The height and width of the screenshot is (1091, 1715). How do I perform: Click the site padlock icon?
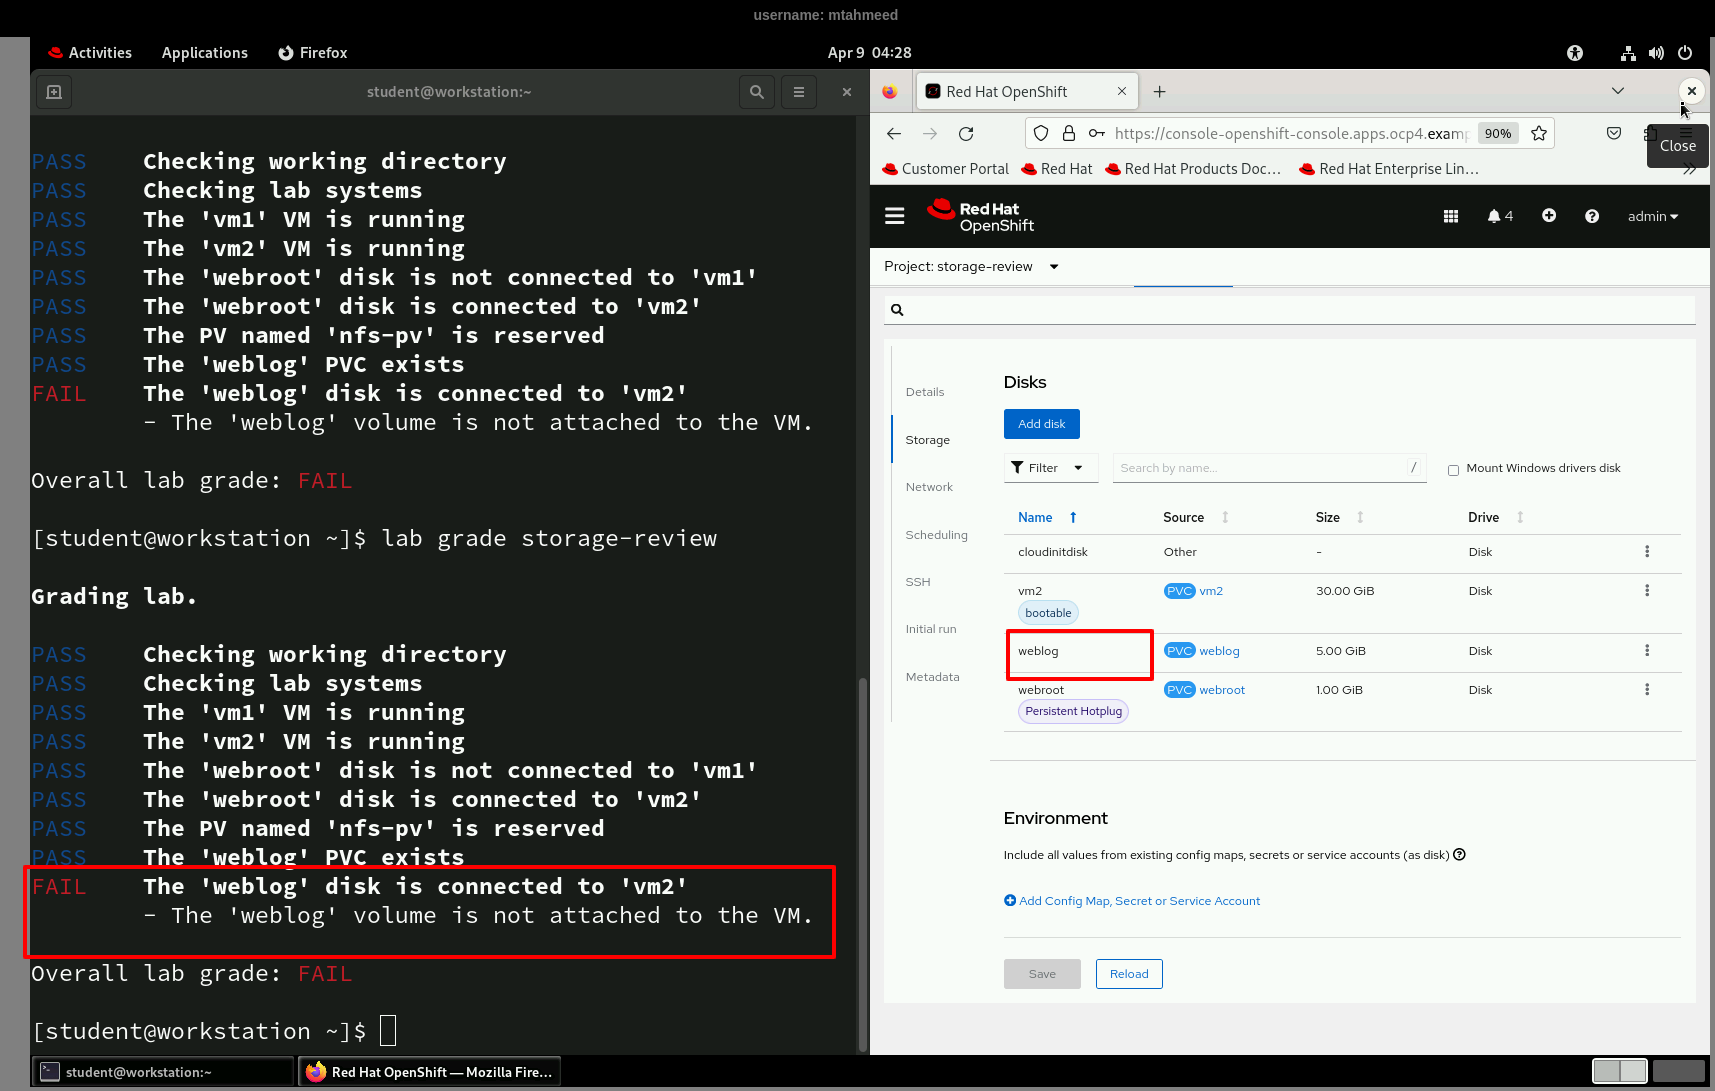point(1069,134)
